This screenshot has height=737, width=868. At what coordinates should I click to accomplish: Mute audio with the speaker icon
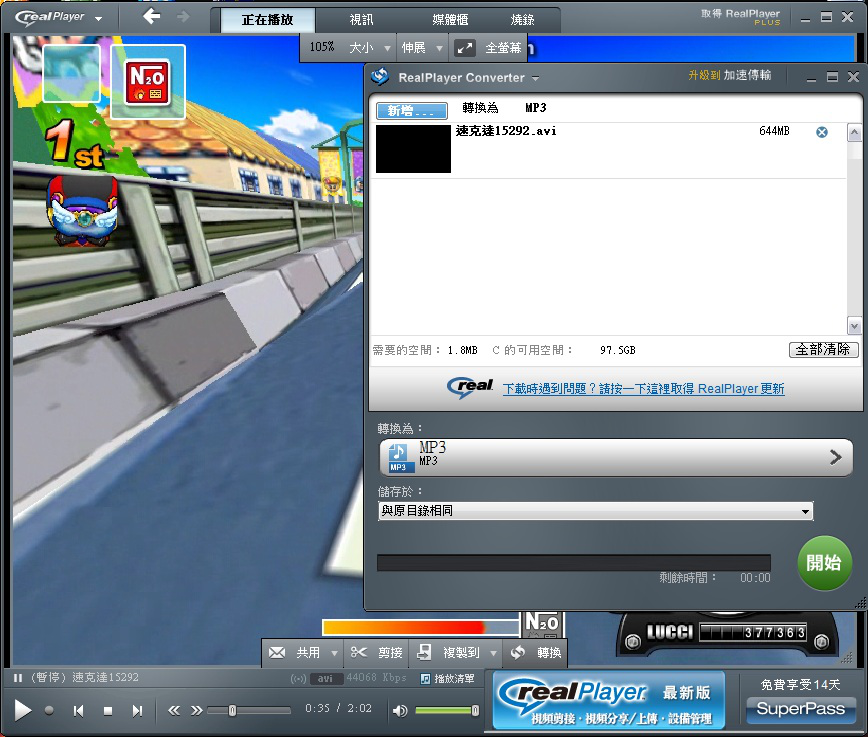click(400, 711)
